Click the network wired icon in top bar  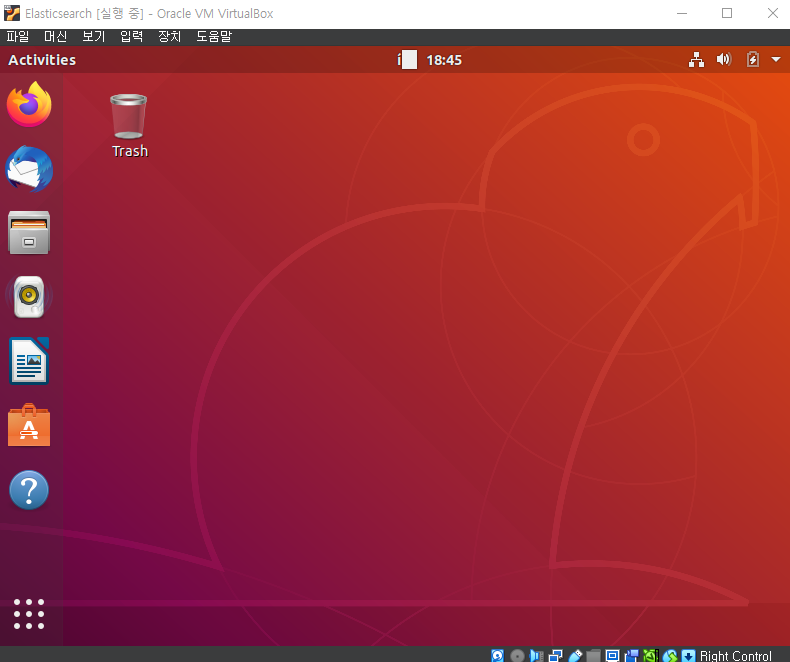click(696, 59)
